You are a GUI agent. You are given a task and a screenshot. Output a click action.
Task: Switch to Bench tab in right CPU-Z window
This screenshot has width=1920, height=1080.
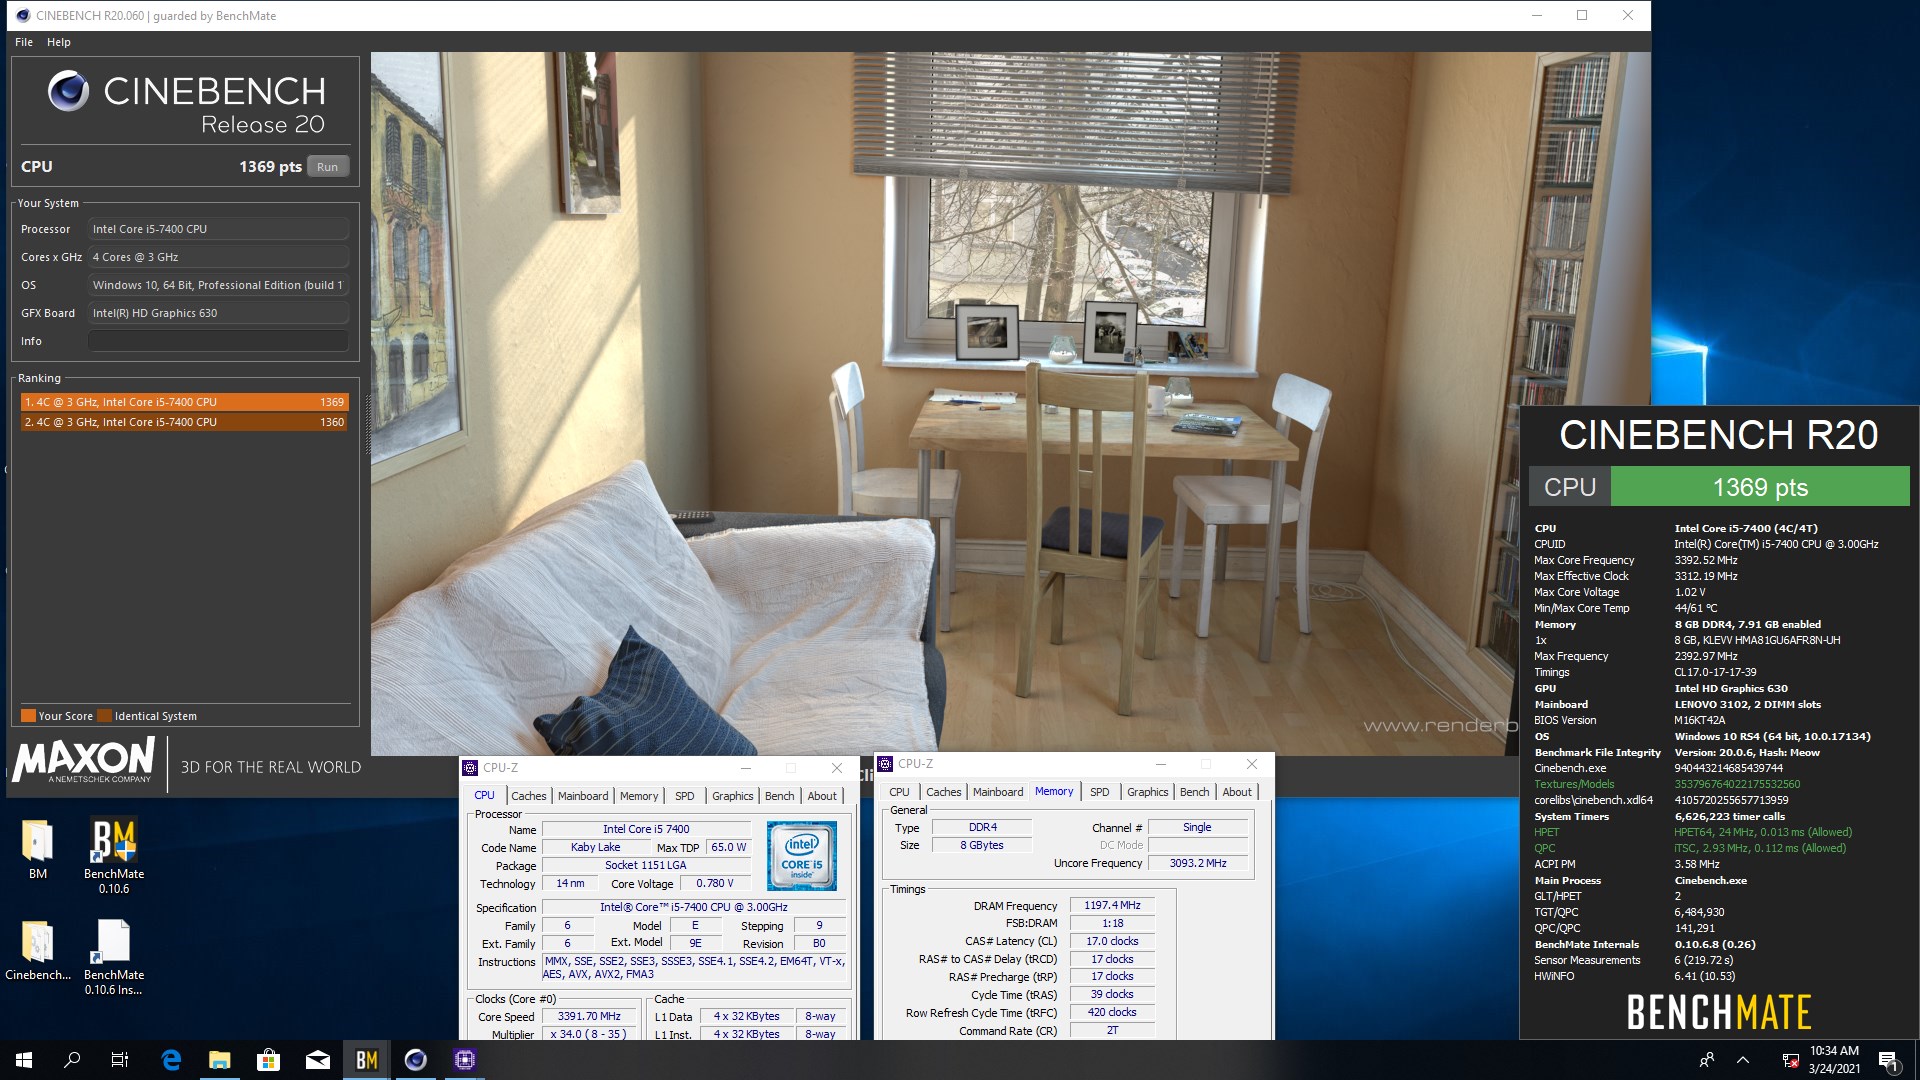coord(1195,792)
